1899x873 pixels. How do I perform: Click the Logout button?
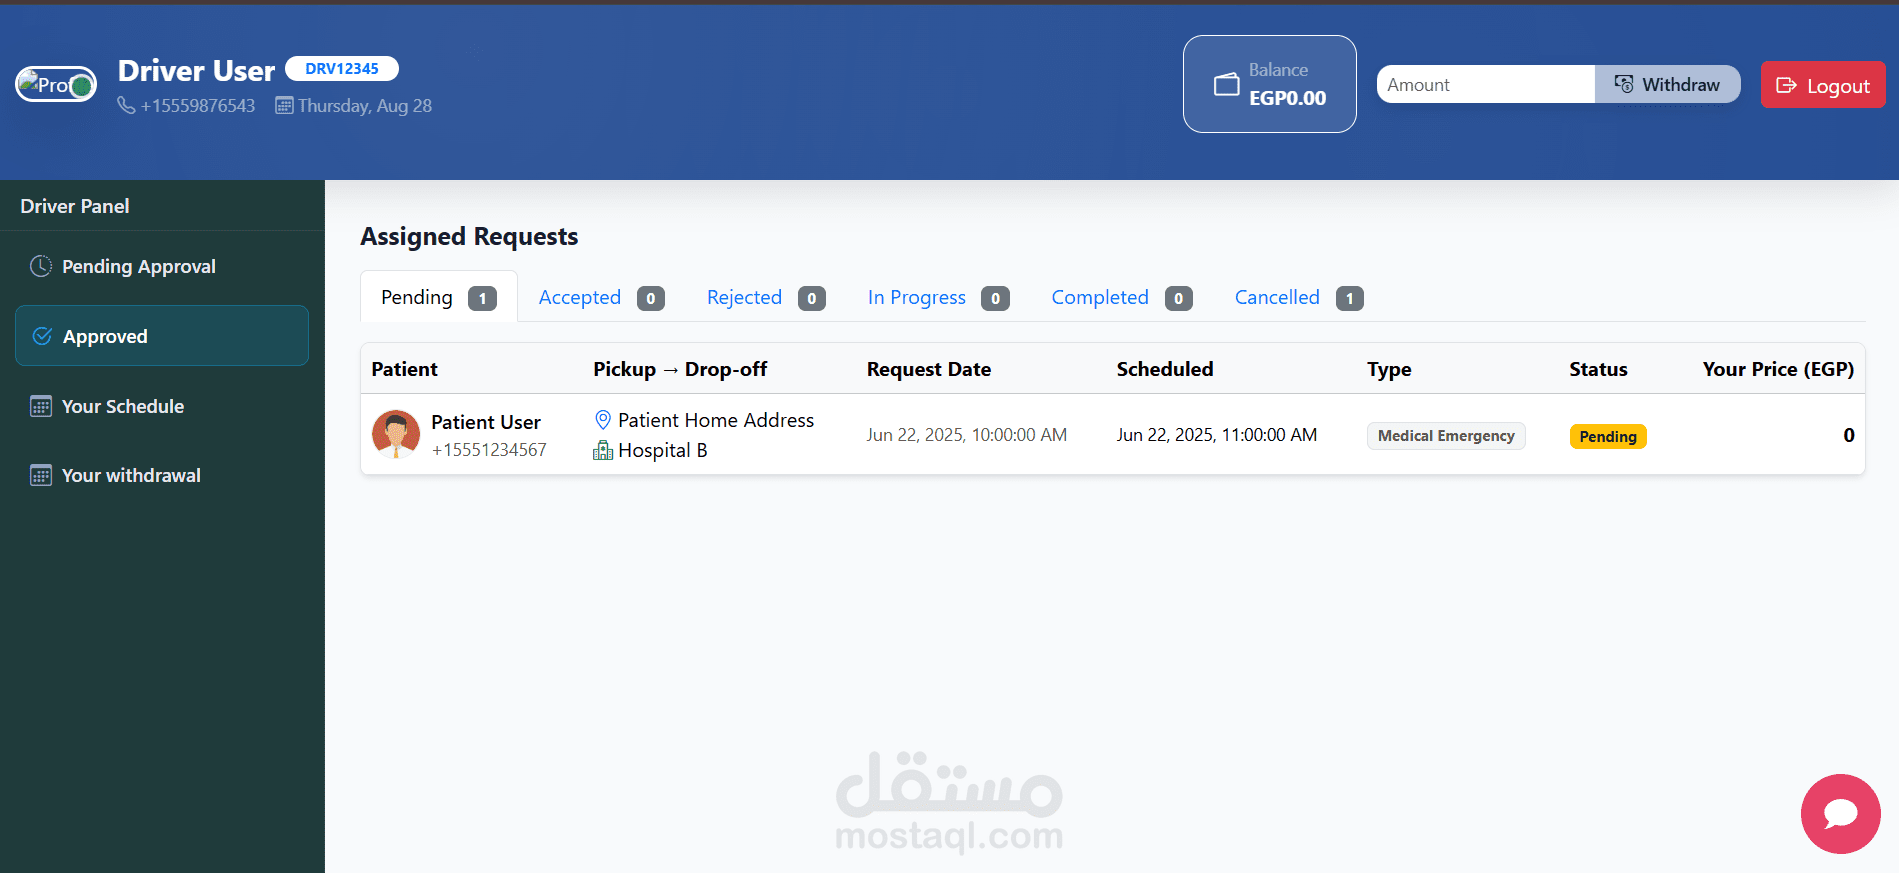coord(1823,85)
